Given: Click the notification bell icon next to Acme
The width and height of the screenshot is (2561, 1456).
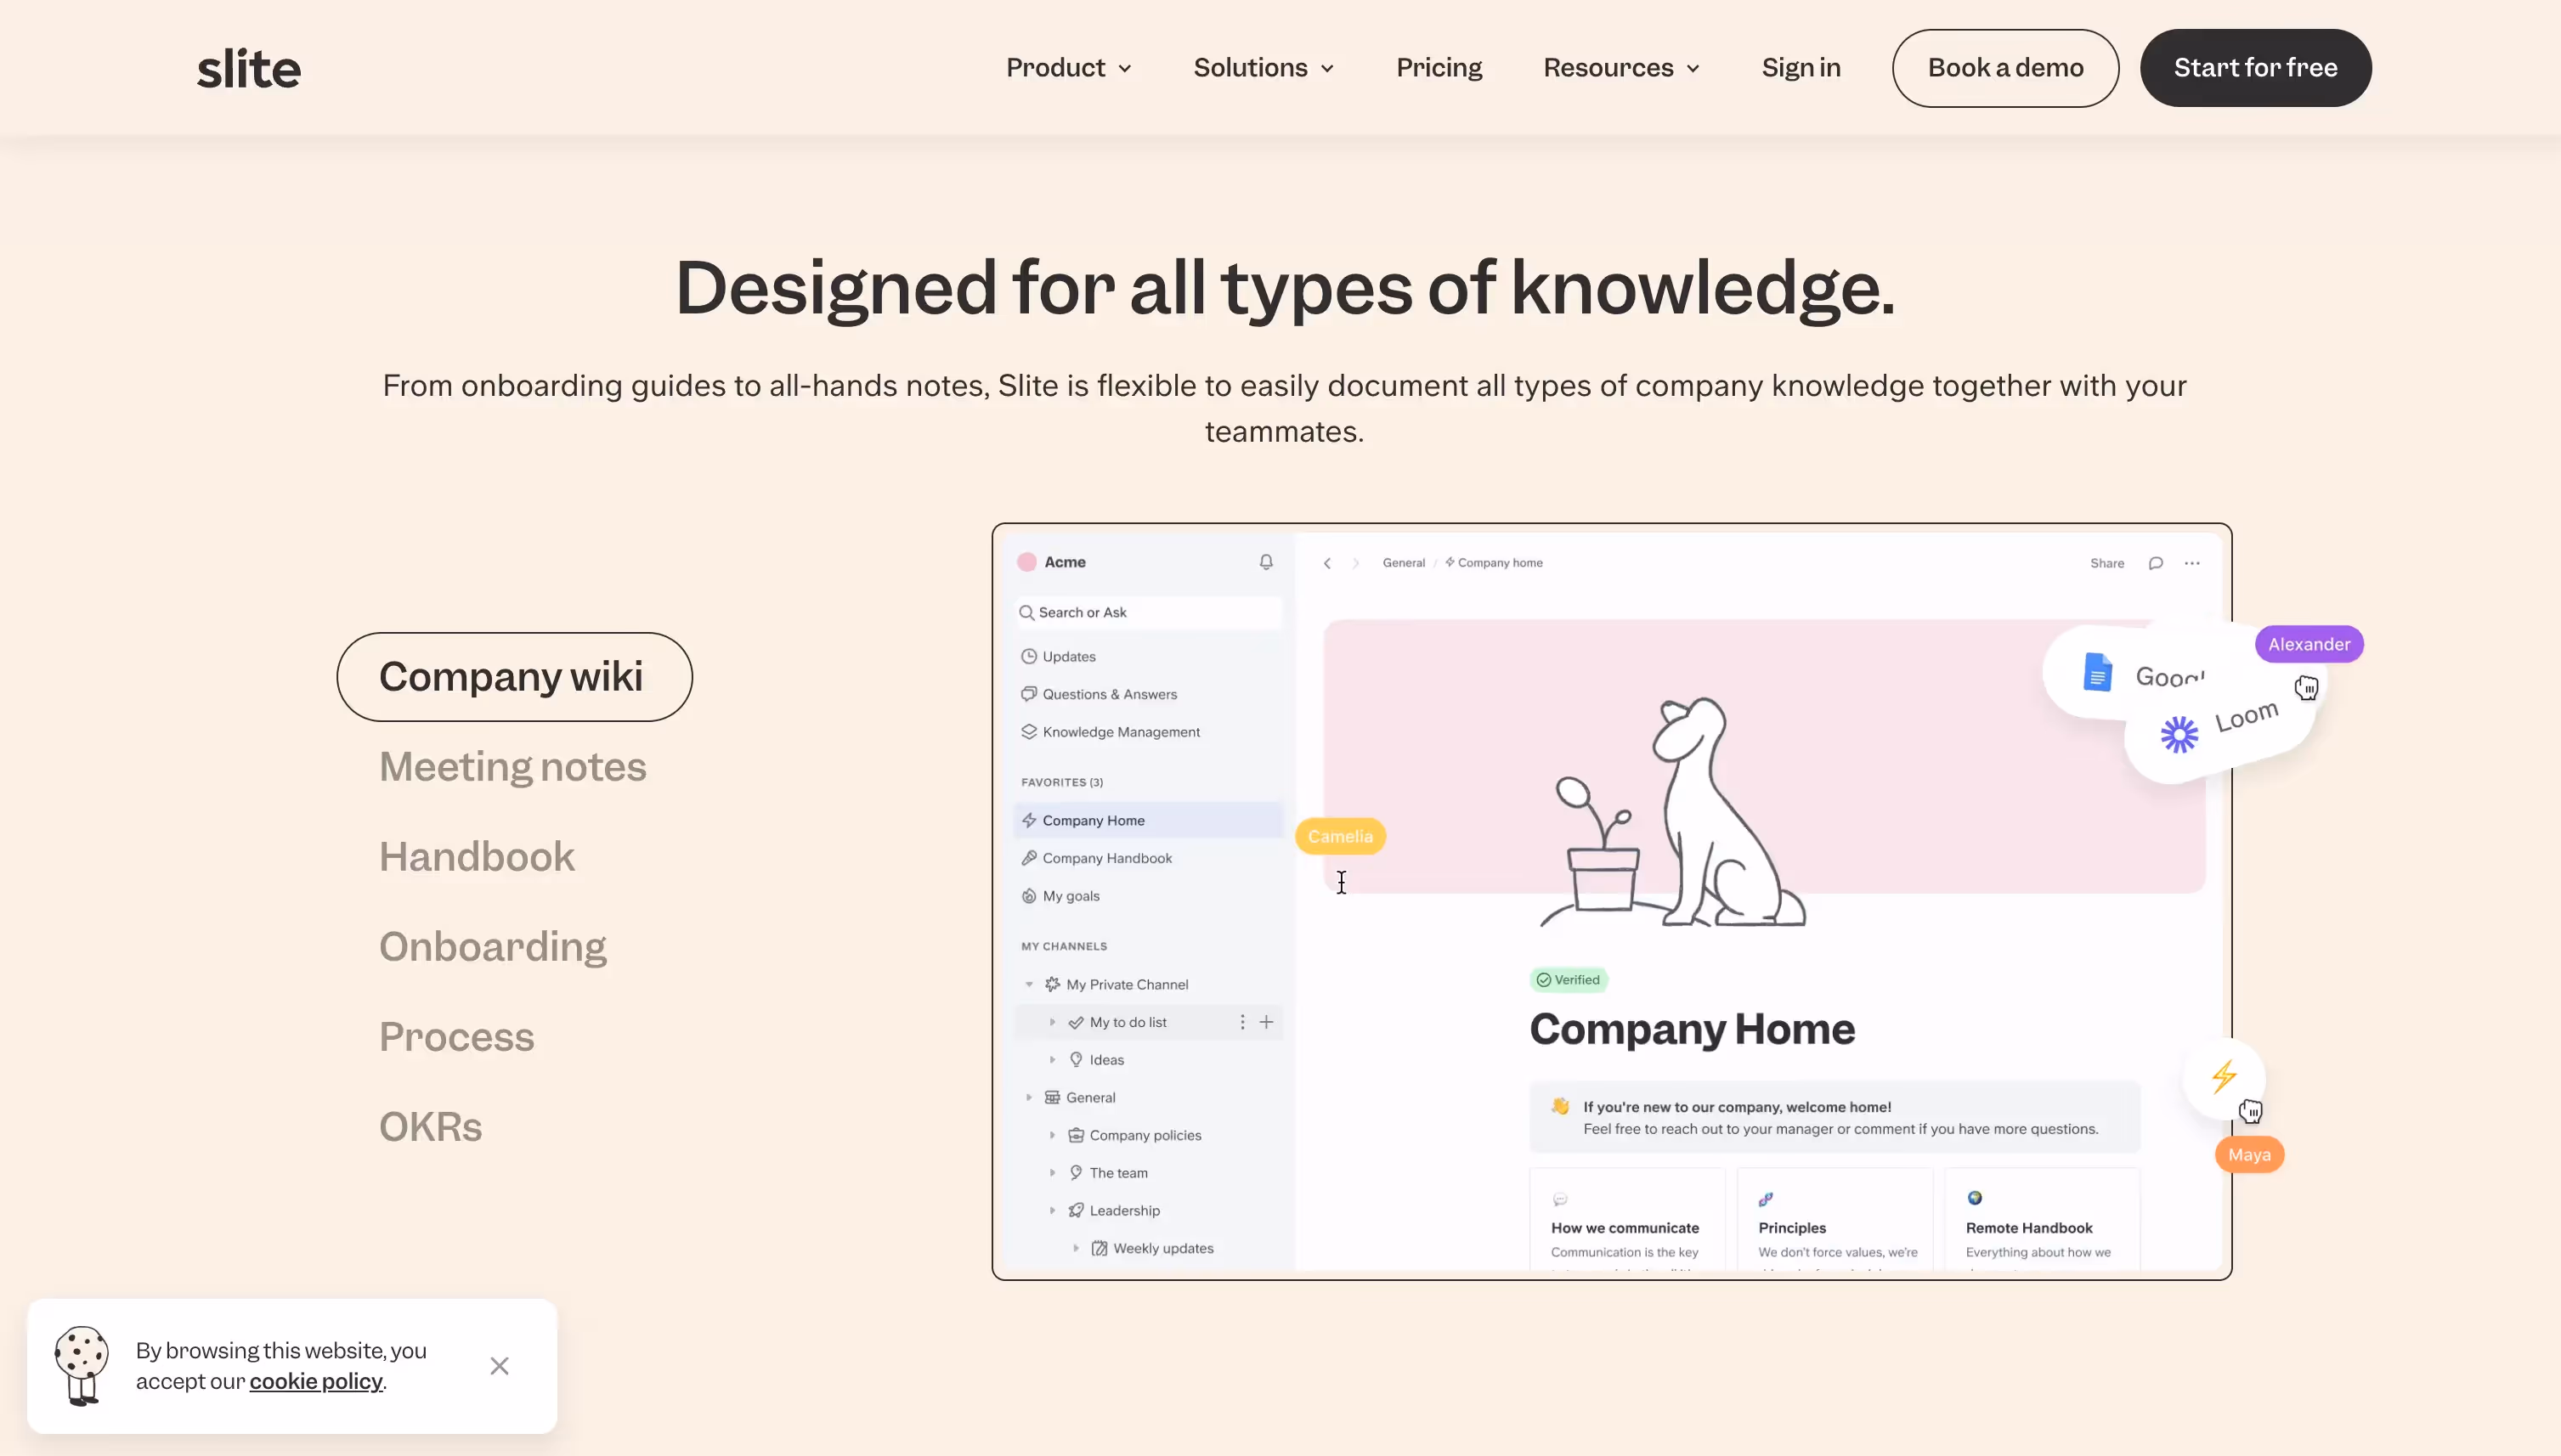Looking at the screenshot, I should pyautogui.click(x=1266, y=562).
